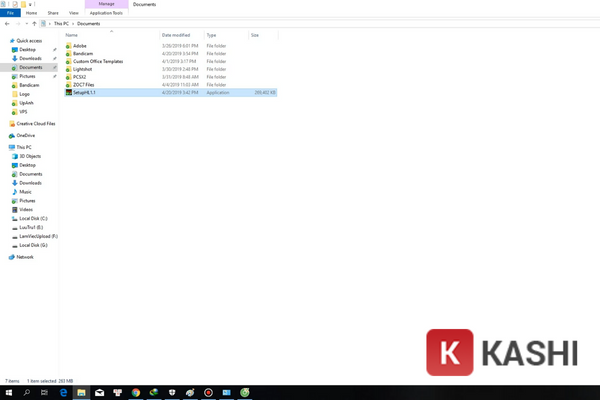Click the OneDrive cloud icon in sidebar
Viewport: 600px width, 400px height.
[x=11, y=135]
